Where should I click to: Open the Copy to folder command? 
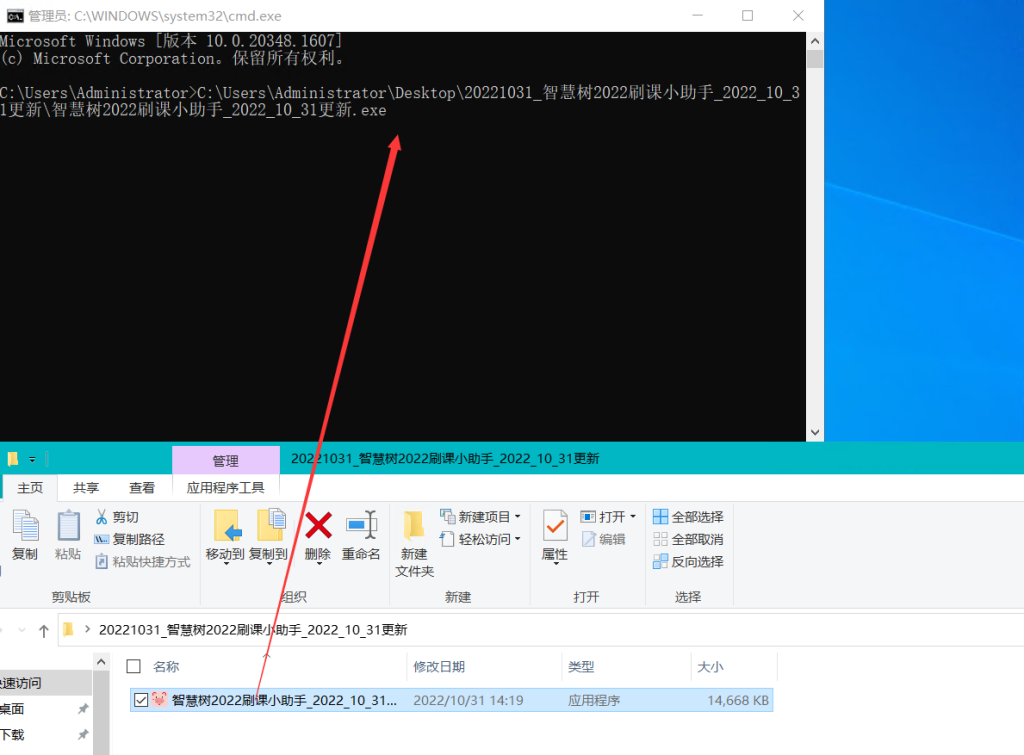click(x=268, y=536)
